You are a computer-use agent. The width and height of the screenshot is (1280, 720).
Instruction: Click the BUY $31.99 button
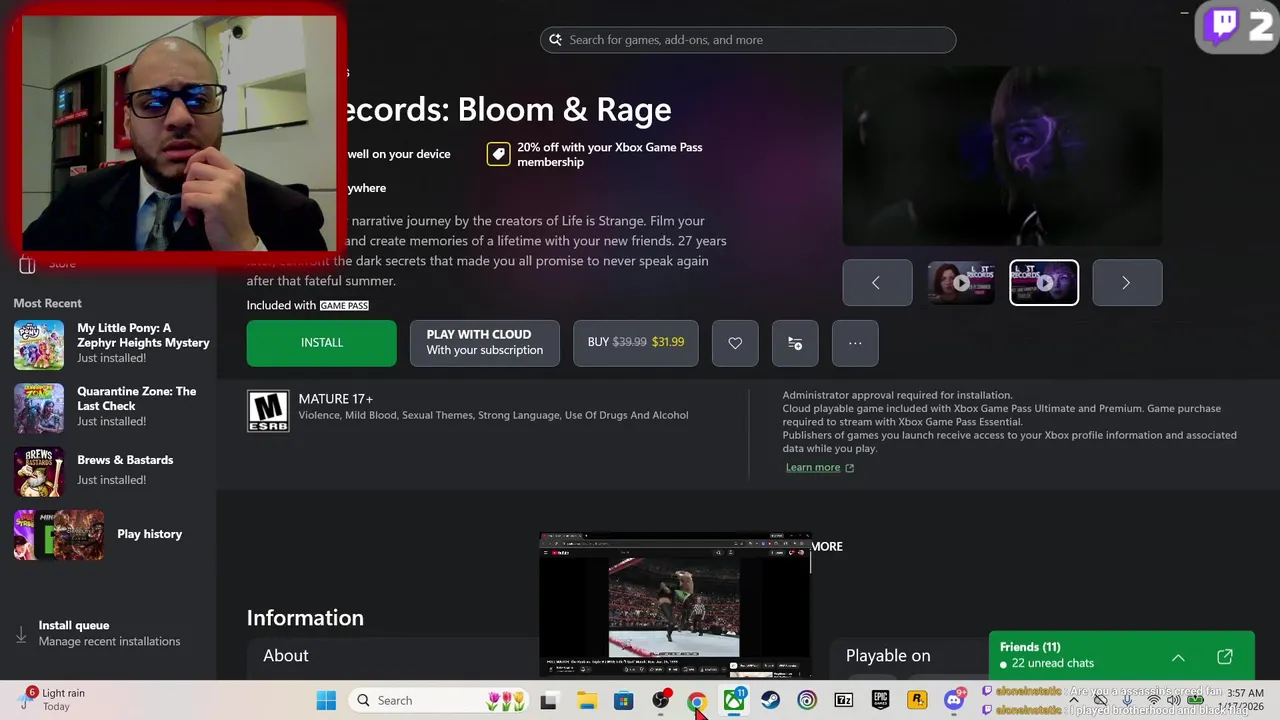(x=635, y=343)
